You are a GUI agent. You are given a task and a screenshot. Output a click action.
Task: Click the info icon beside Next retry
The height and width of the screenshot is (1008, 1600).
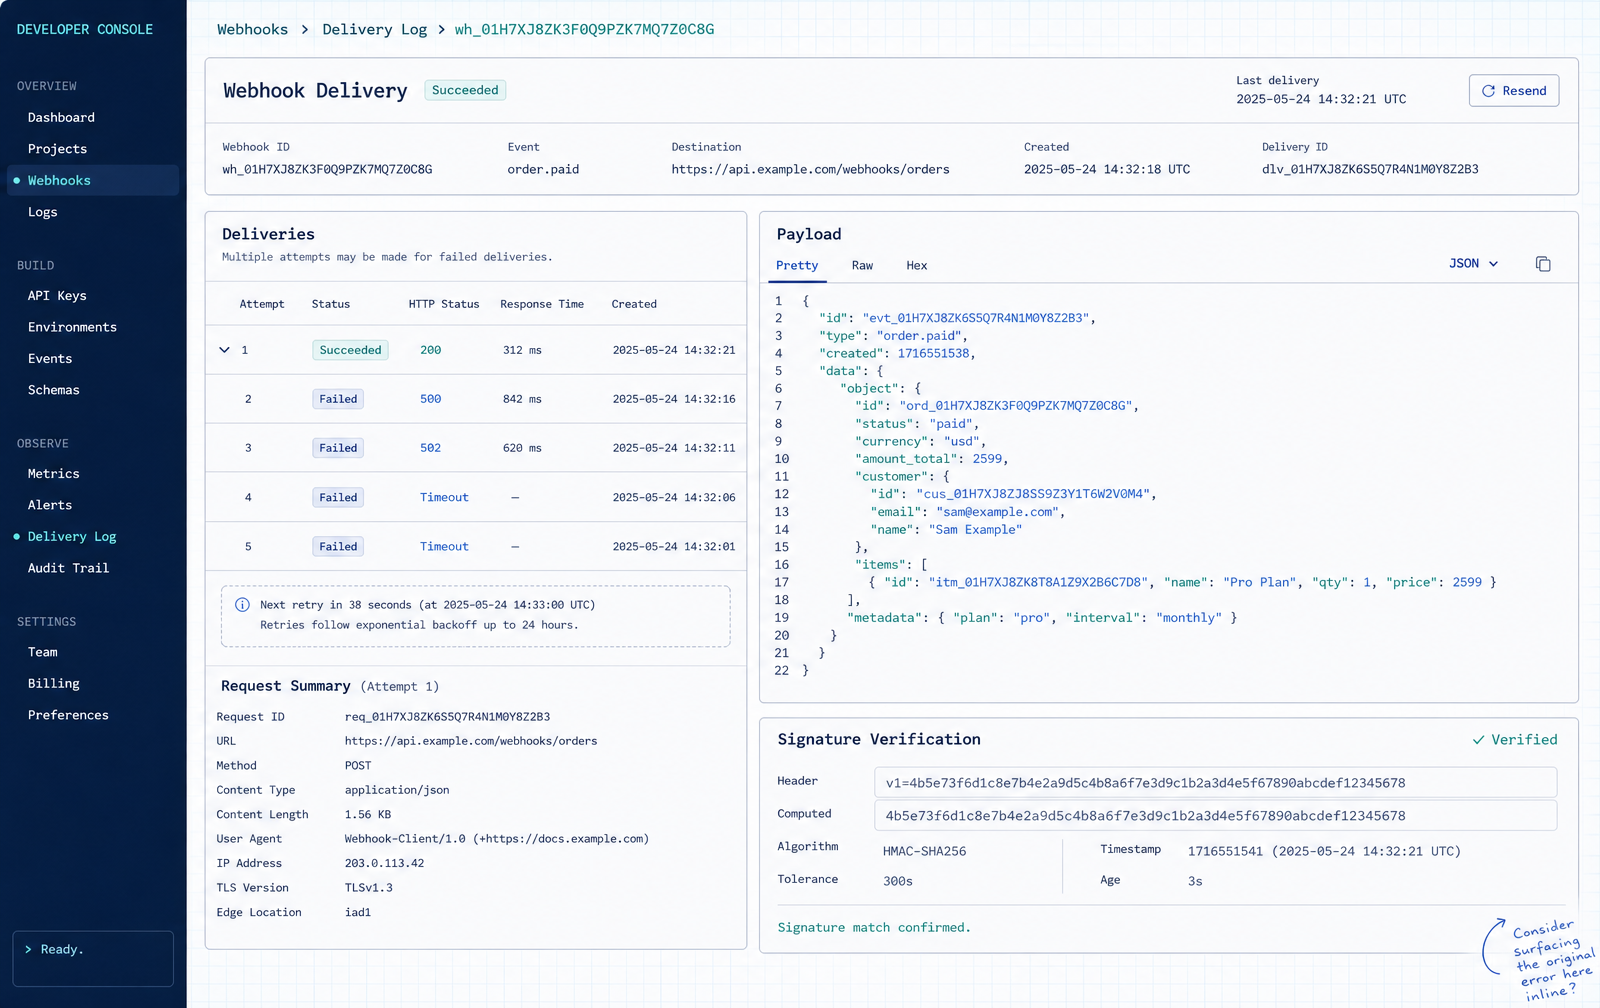coord(242,605)
